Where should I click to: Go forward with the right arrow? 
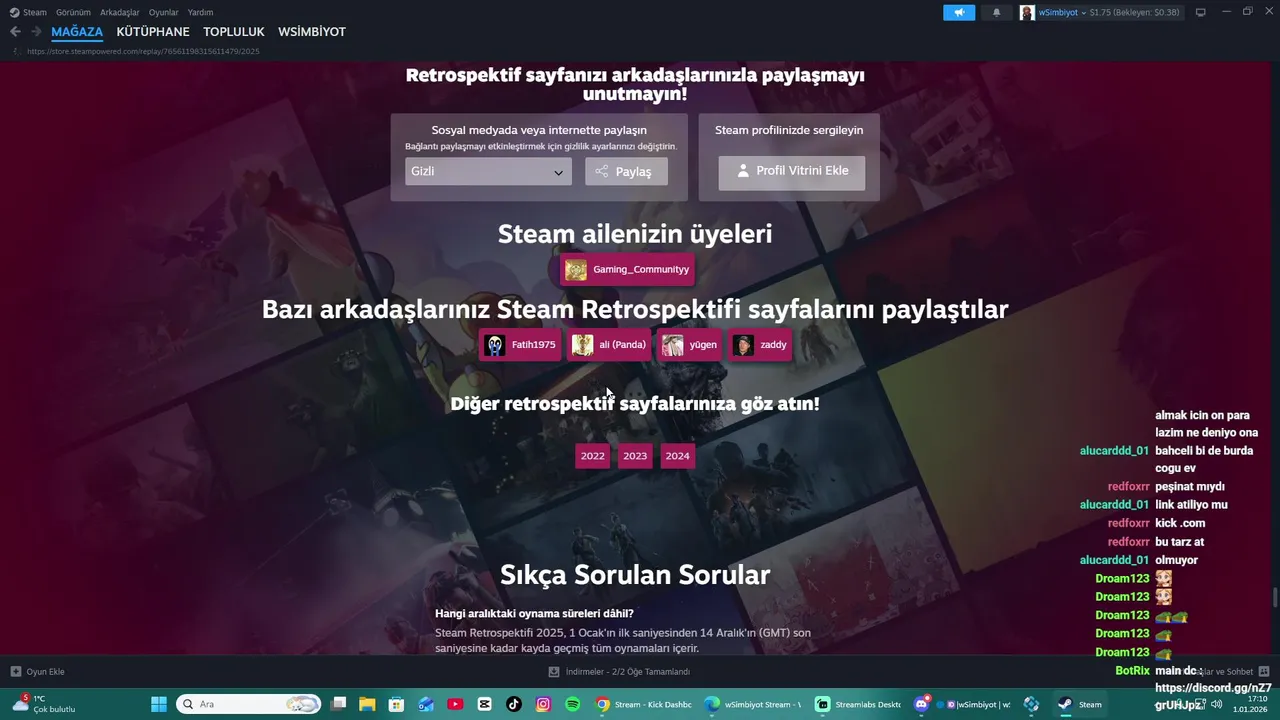[36, 32]
